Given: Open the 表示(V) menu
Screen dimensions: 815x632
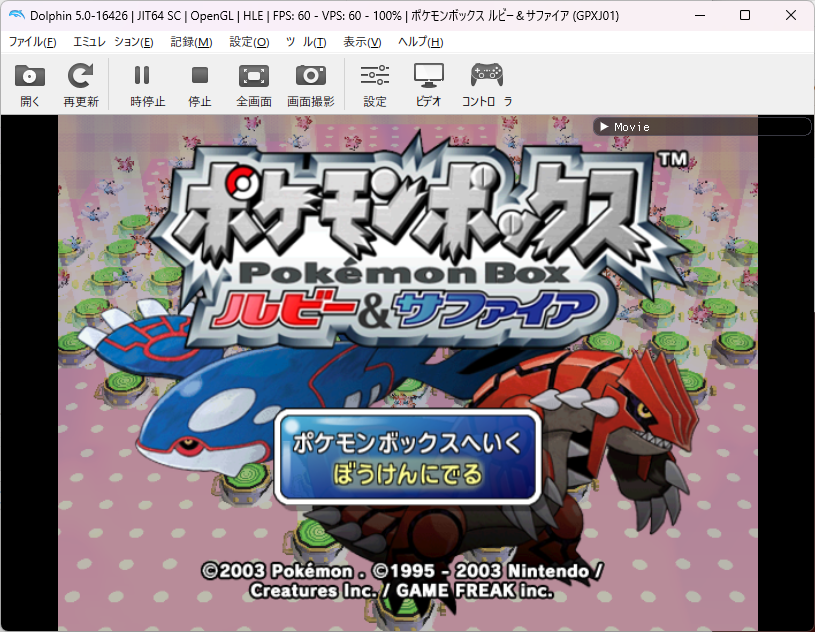Looking at the screenshot, I should coord(362,42).
